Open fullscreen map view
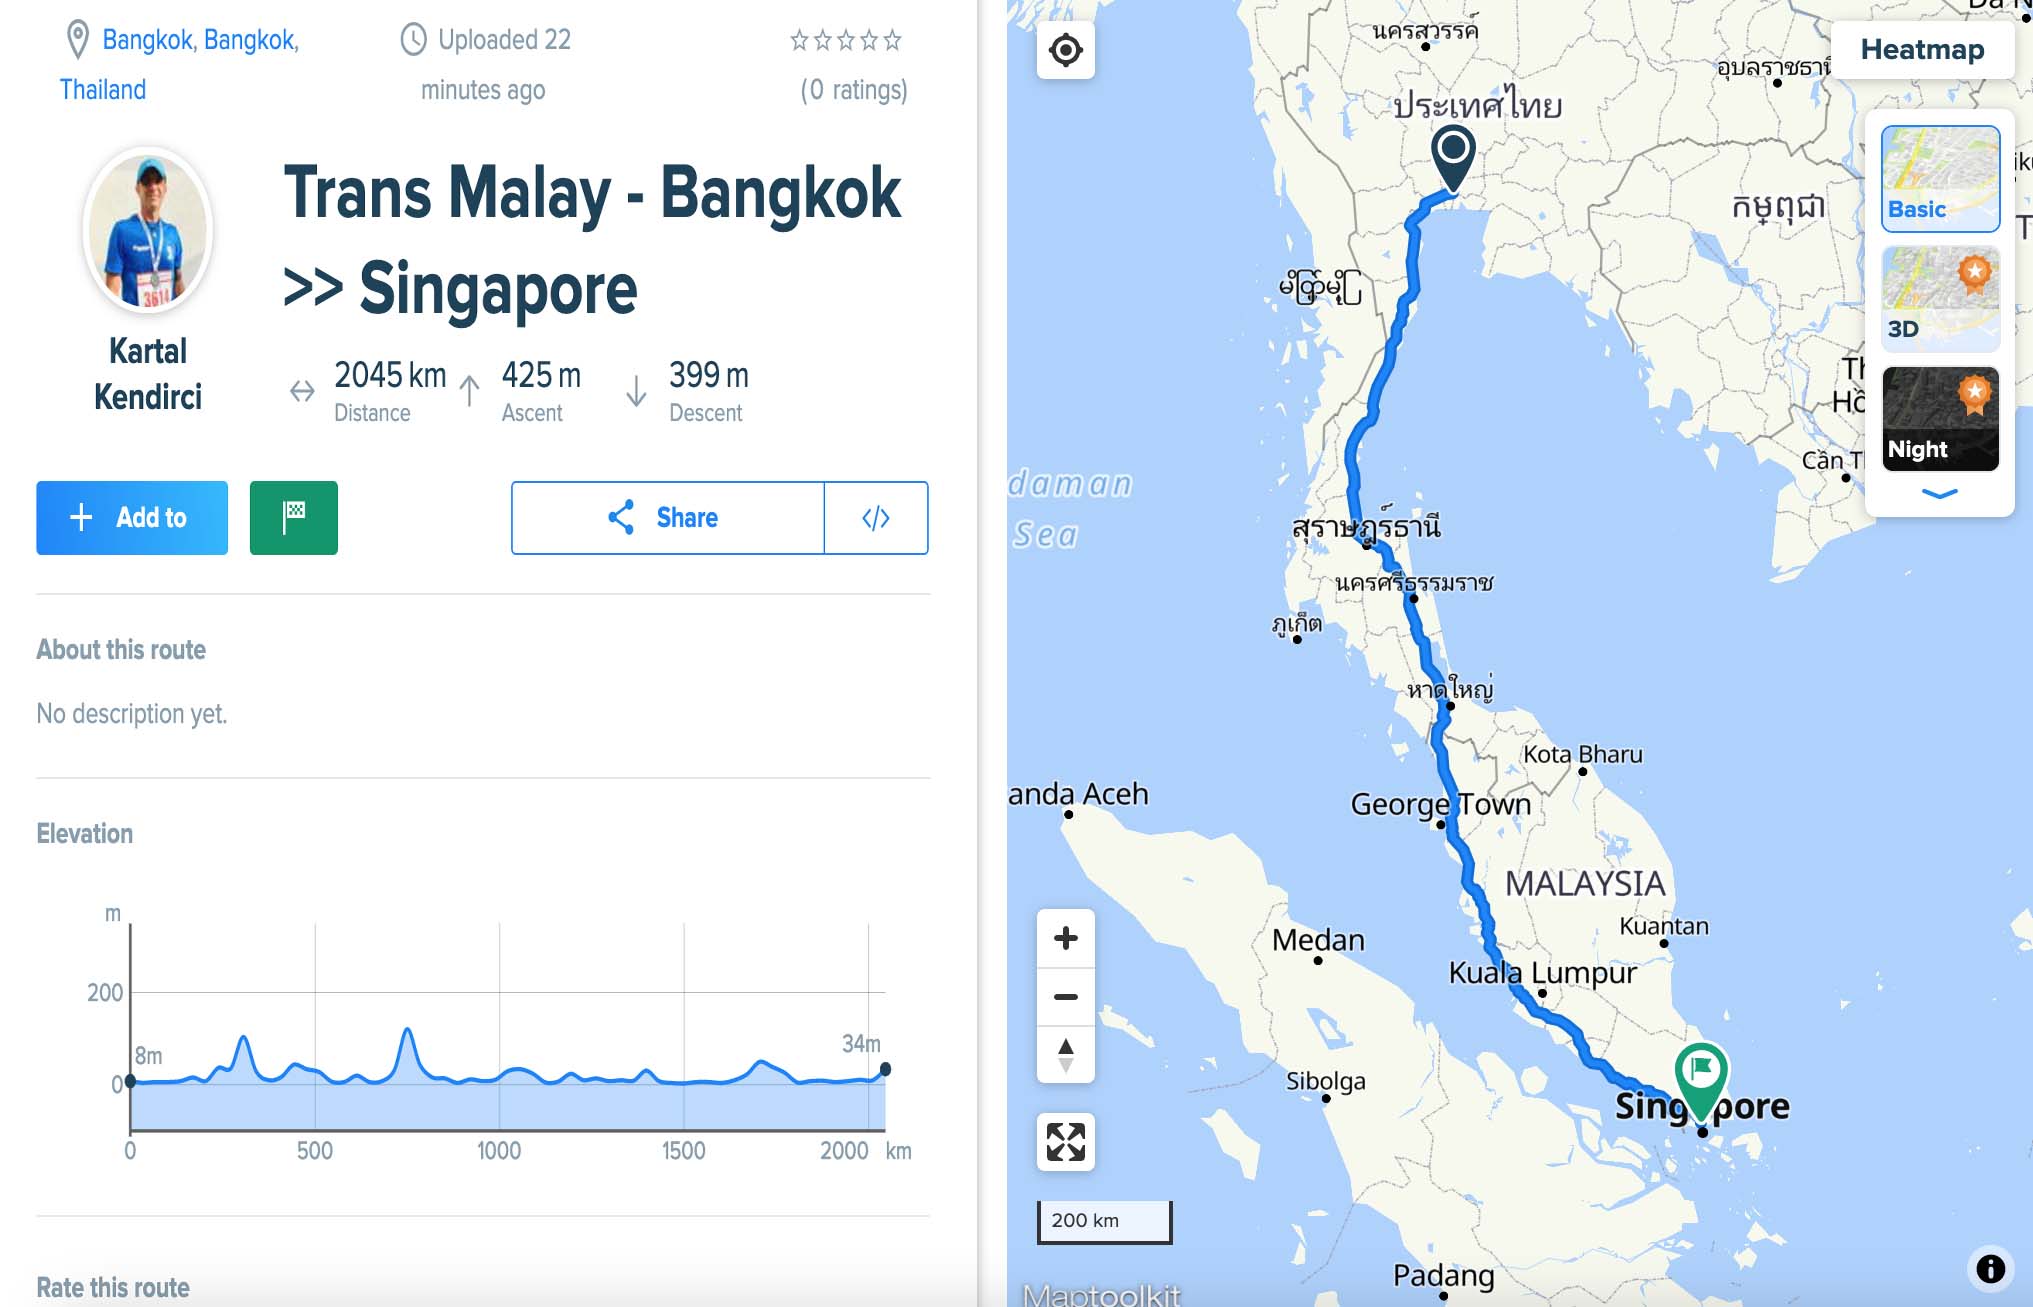This screenshot has height=1307, width=2033. 1066,1142
